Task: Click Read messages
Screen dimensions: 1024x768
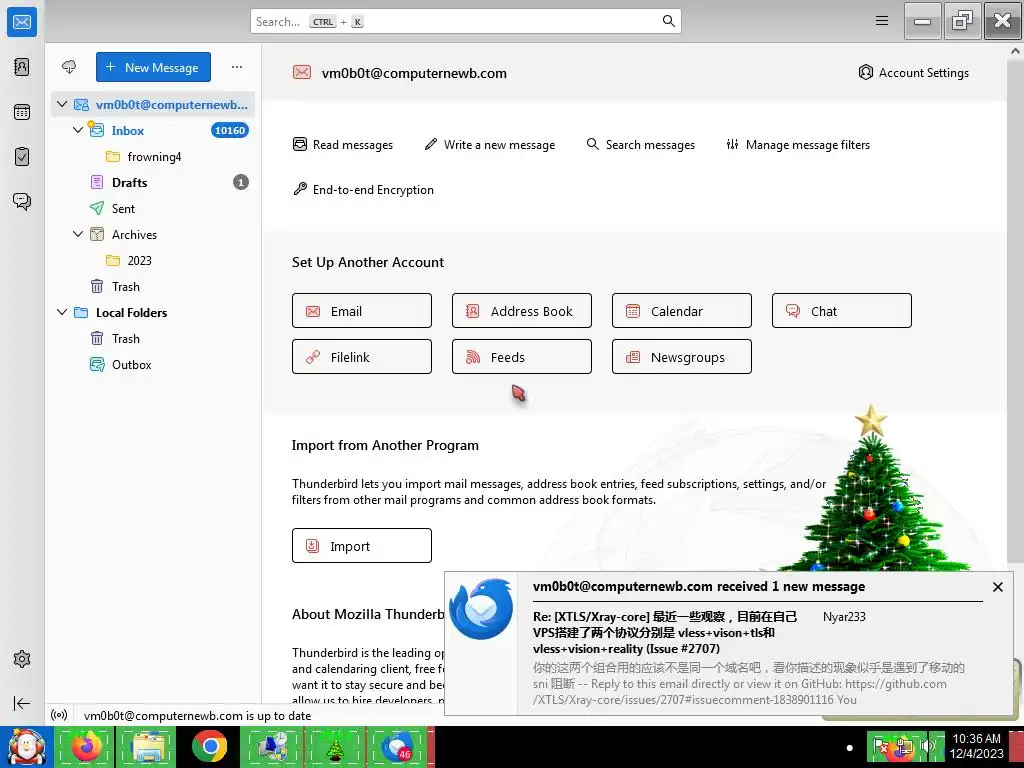Action: click(343, 144)
